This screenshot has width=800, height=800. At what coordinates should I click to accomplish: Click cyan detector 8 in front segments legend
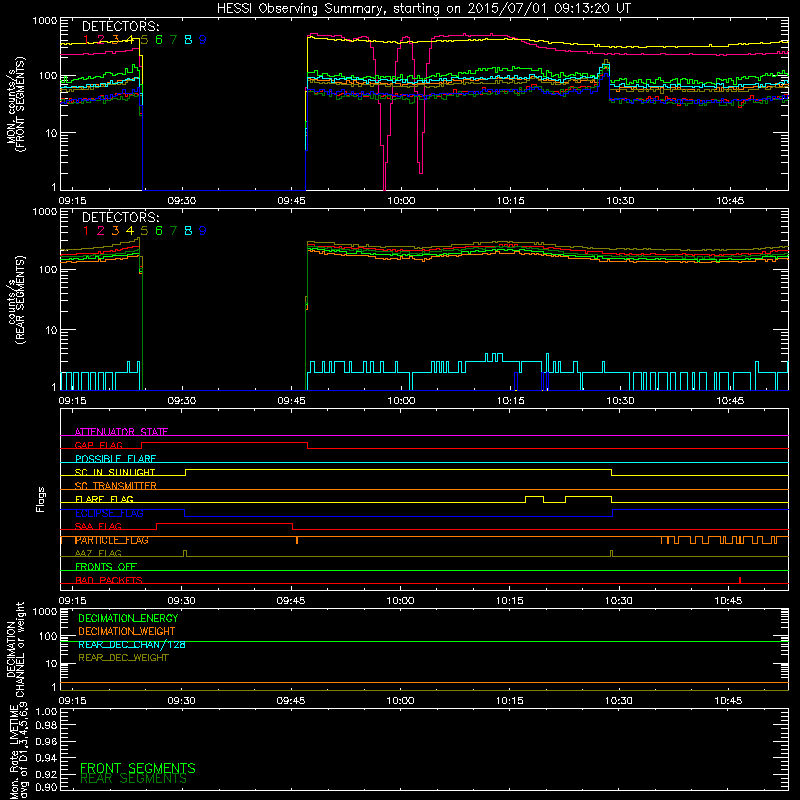(x=188, y=39)
